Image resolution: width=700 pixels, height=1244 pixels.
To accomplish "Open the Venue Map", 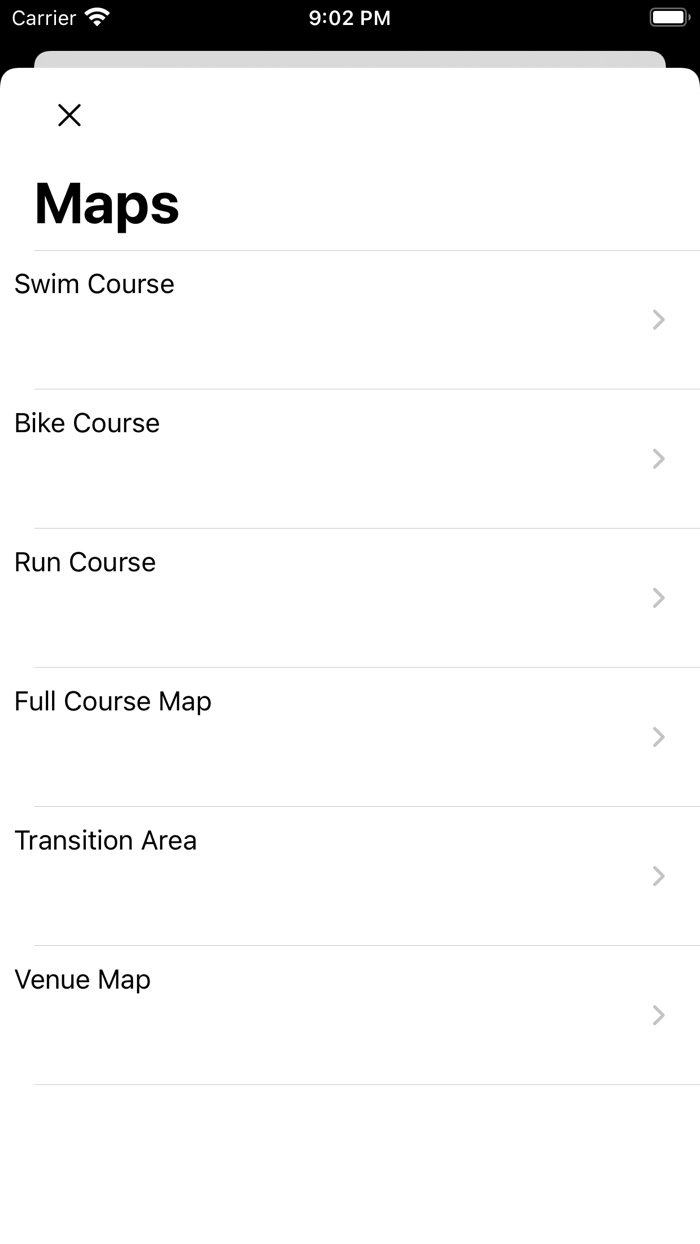I will tap(83, 979).
